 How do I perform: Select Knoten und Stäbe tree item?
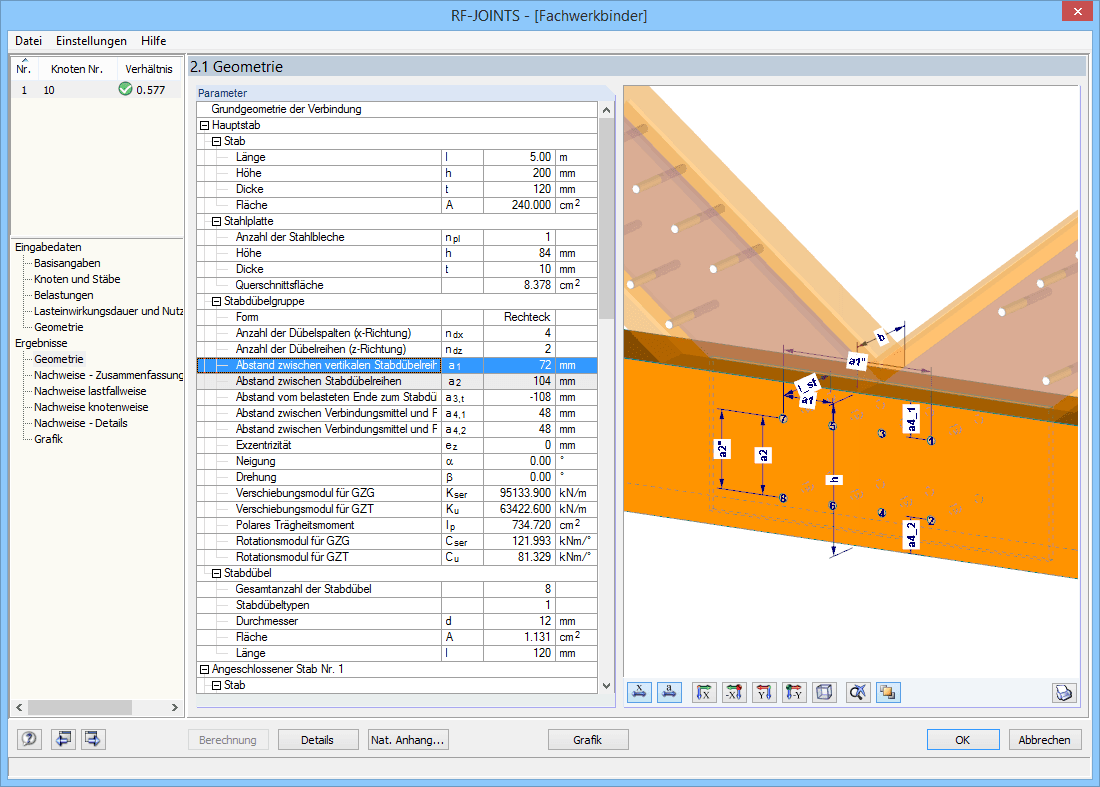click(77, 279)
